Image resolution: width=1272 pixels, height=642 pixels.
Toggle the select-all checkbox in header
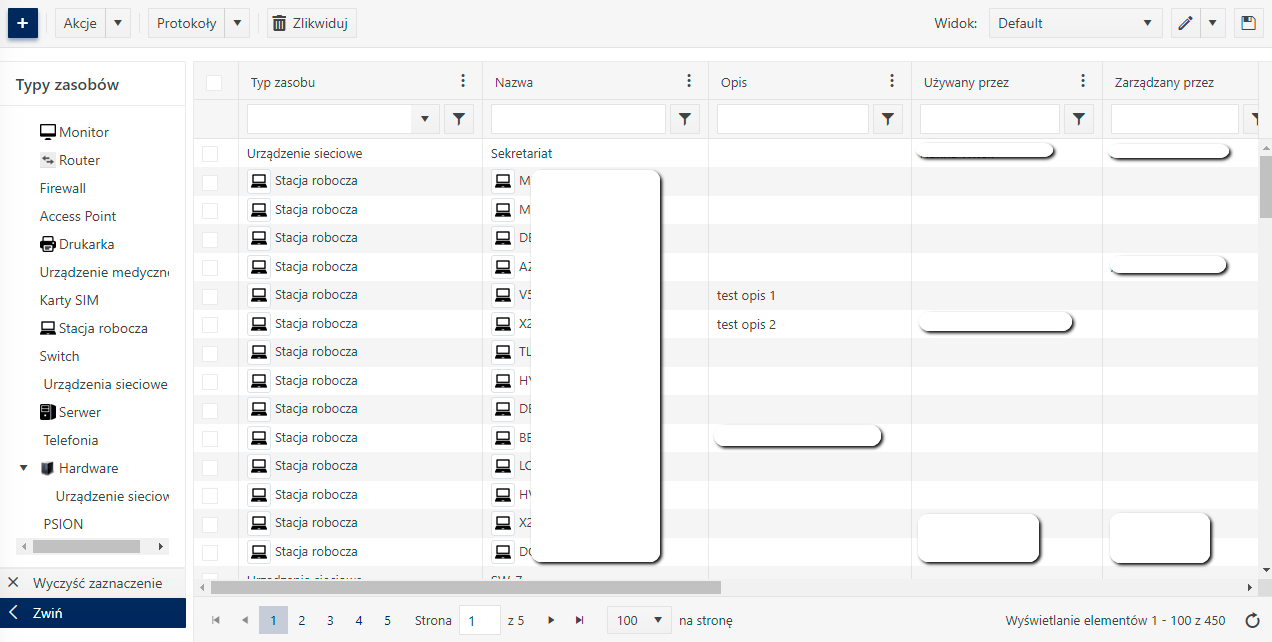pyautogui.click(x=214, y=83)
